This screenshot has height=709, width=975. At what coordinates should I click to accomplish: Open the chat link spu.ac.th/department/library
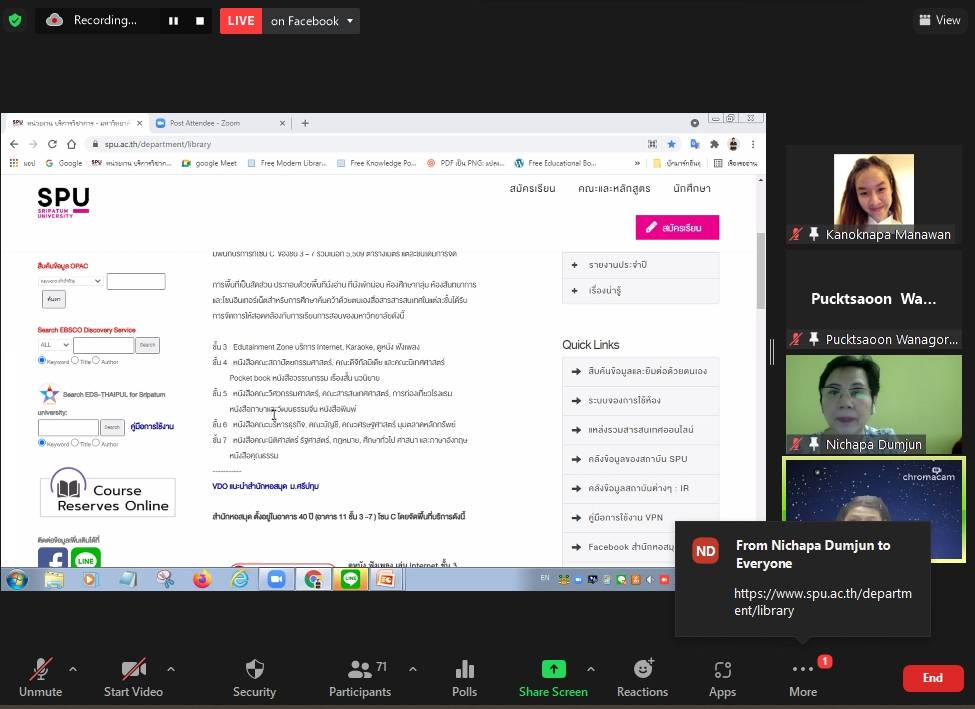(823, 602)
